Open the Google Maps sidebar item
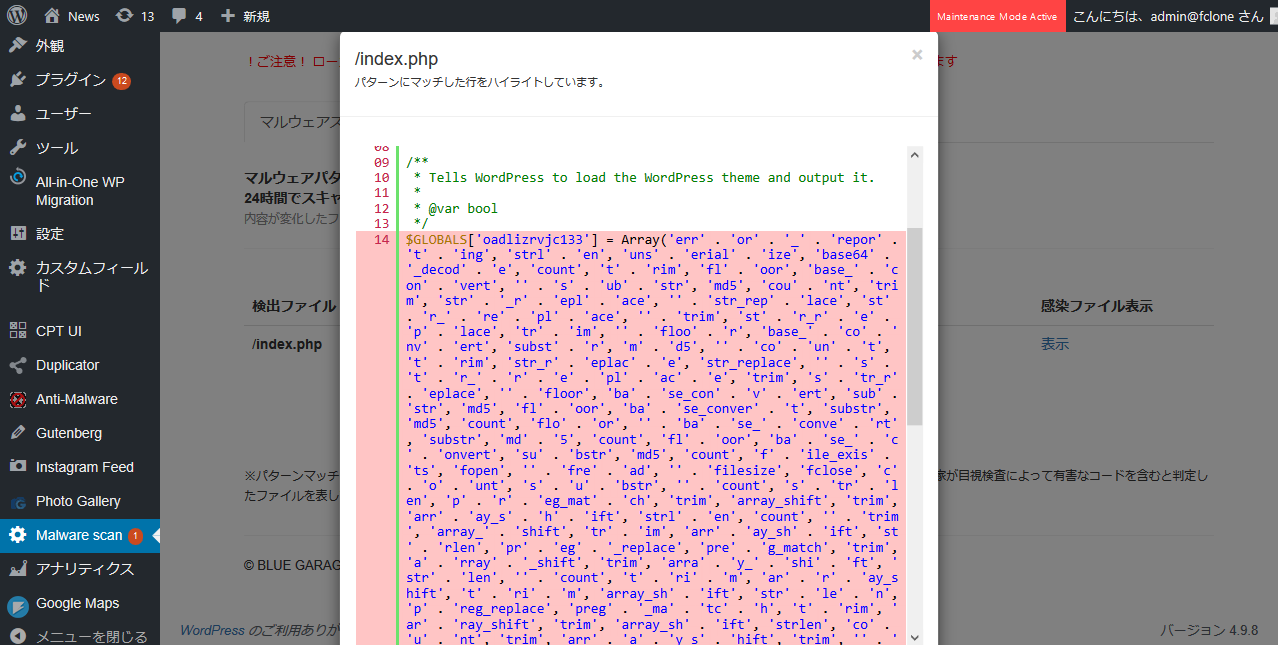The height and width of the screenshot is (645, 1278). click(x=77, y=603)
